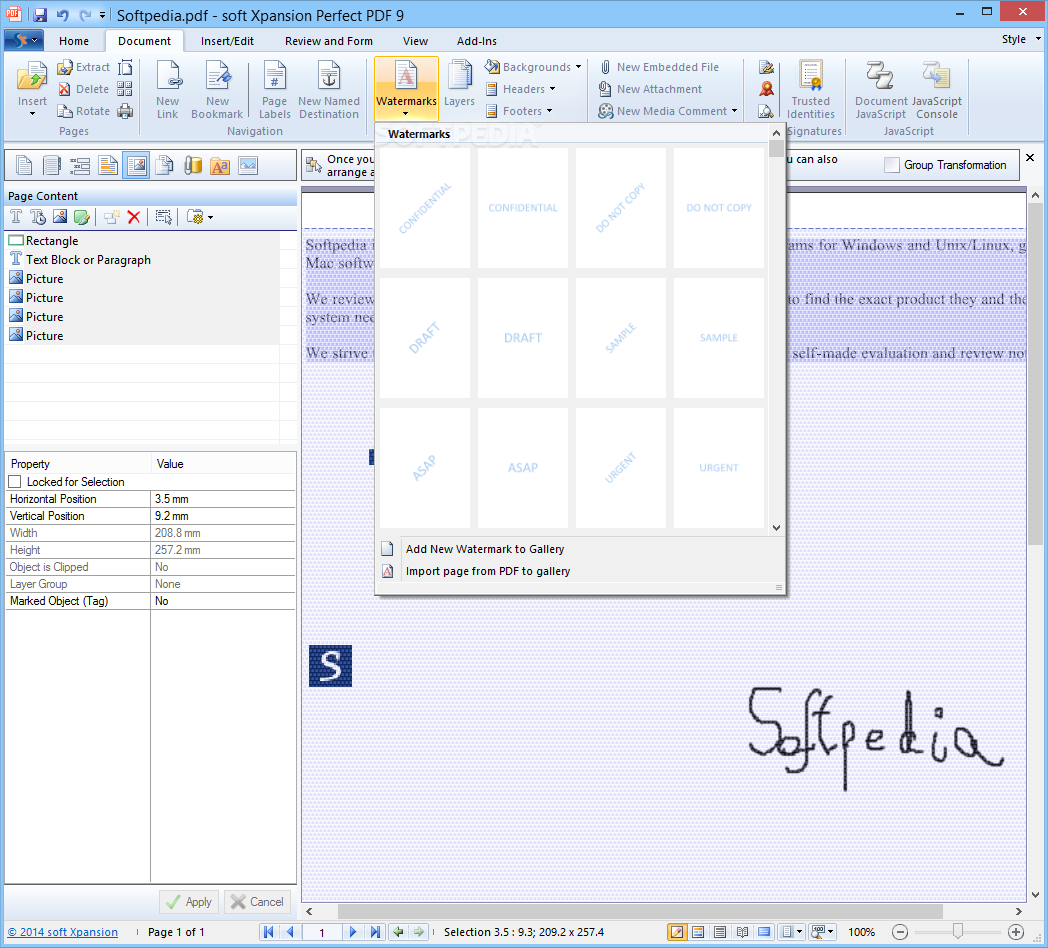Select the diagonal CONFIDENTIAL watermark thumbnail
Screen dimensions: 1048x948
[424, 208]
